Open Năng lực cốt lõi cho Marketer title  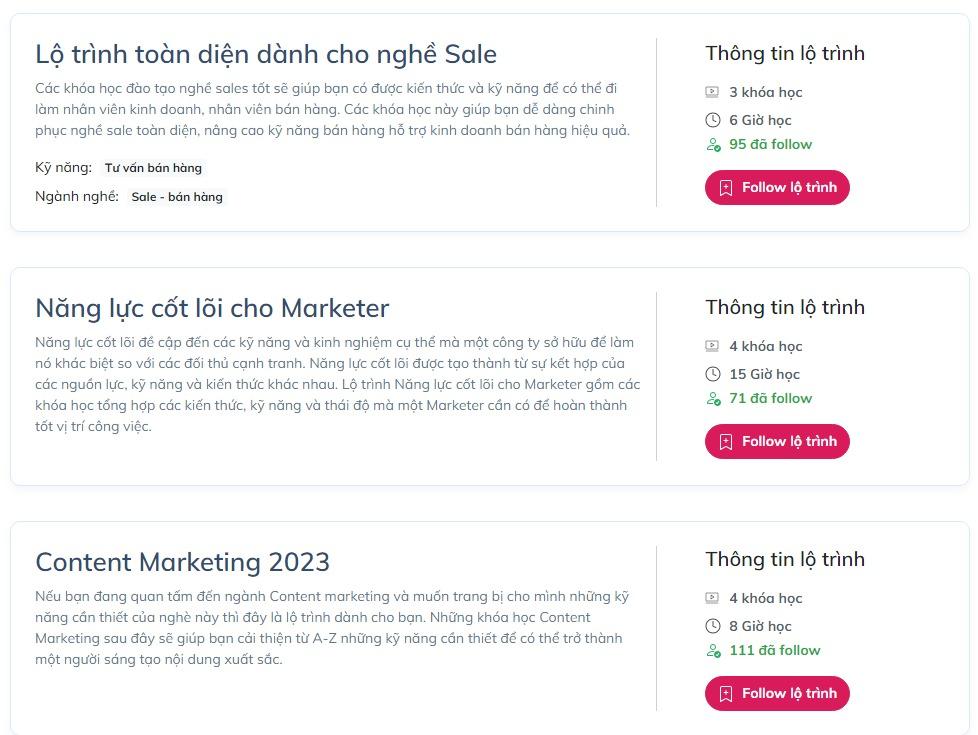coord(212,308)
